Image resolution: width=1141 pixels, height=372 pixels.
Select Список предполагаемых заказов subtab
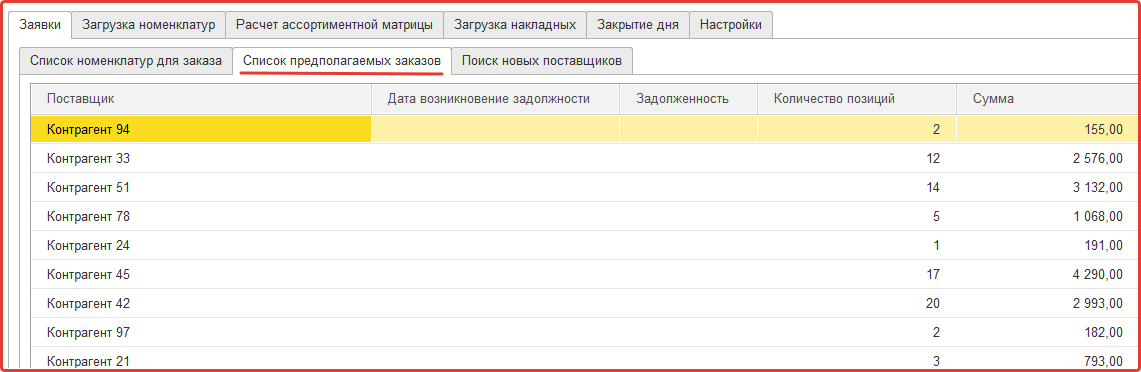[x=342, y=61]
